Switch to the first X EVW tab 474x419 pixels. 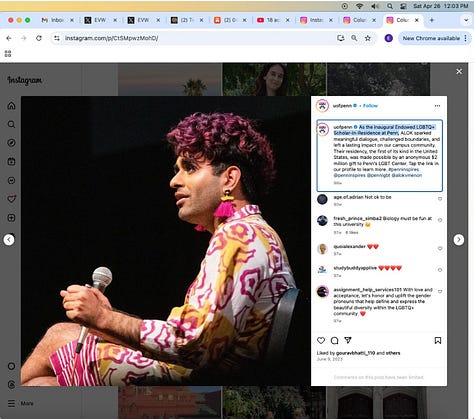click(x=100, y=20)
